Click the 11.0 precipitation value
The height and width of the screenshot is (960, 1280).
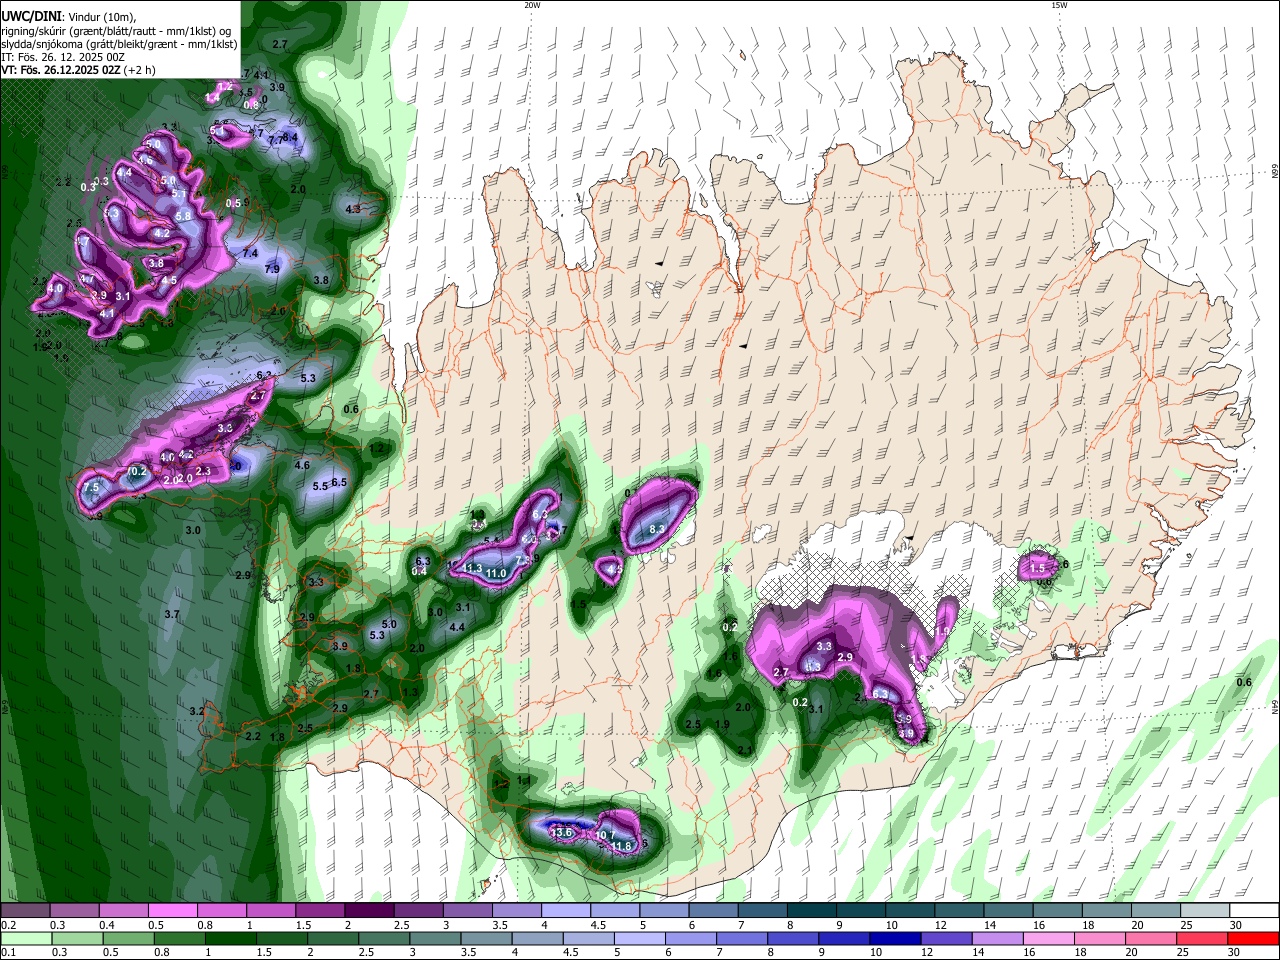pyautogui.click(x=496, y=573)
